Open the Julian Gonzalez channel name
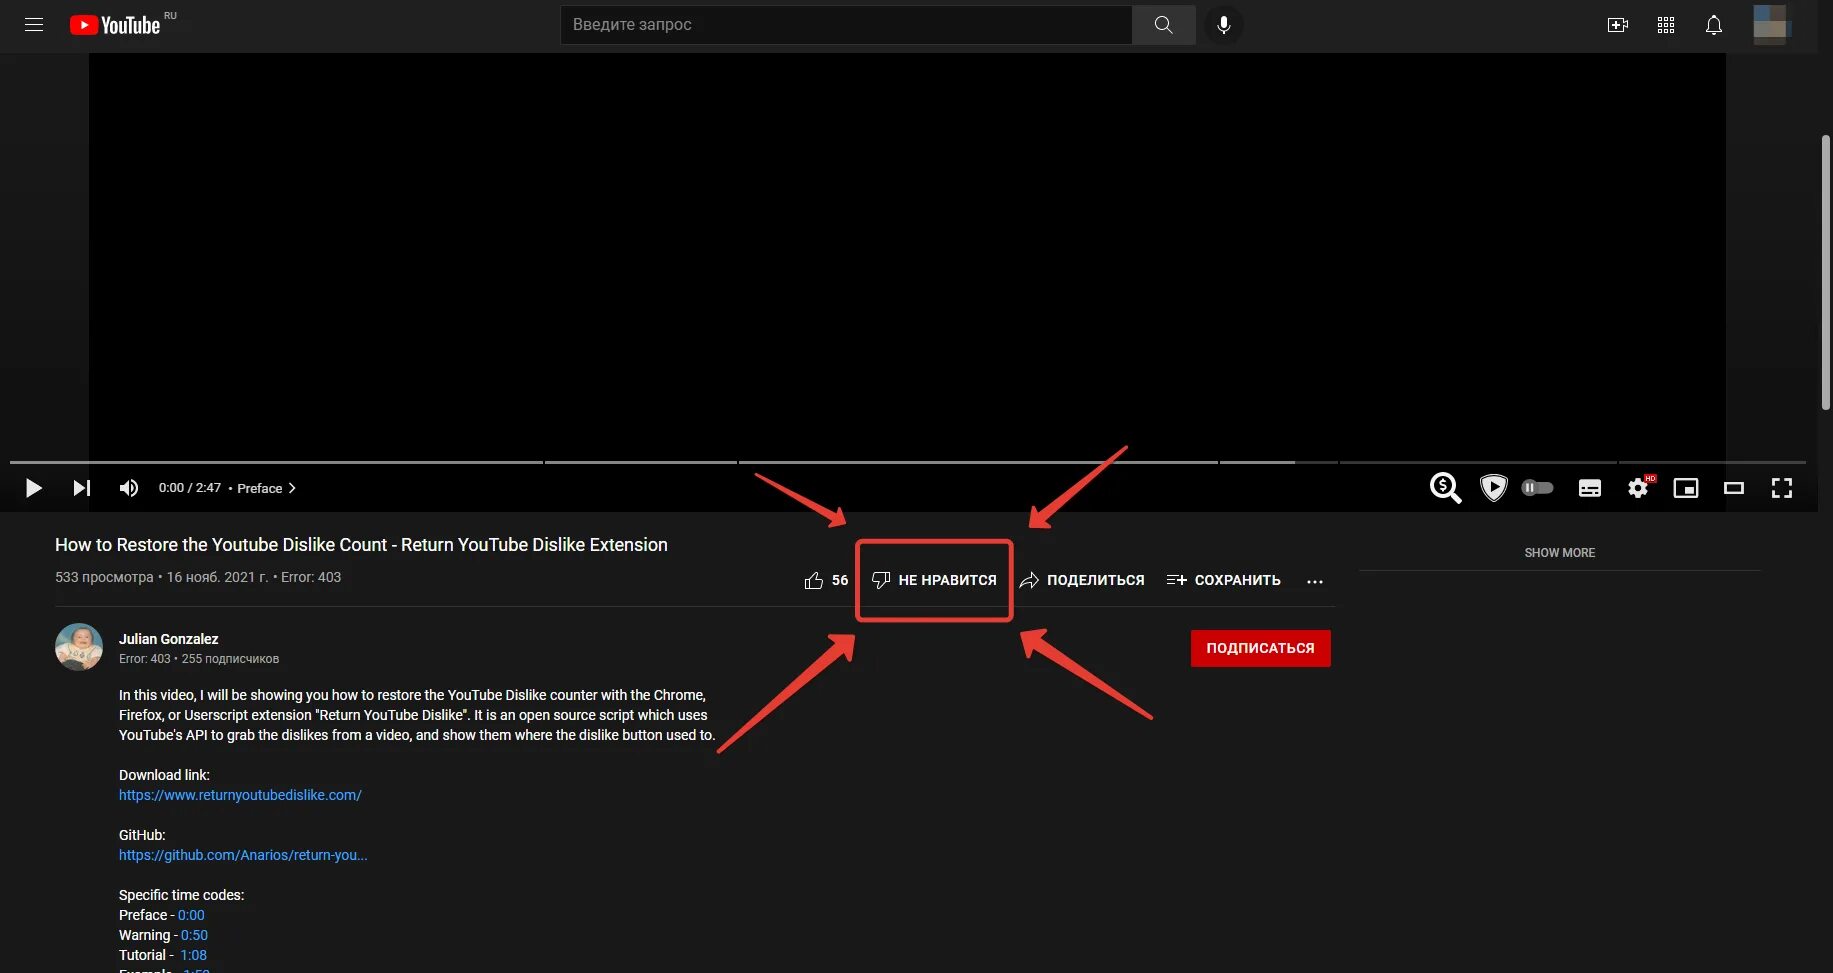The height and width of the screenshot is (973, 1833). (x=168, y=639)
